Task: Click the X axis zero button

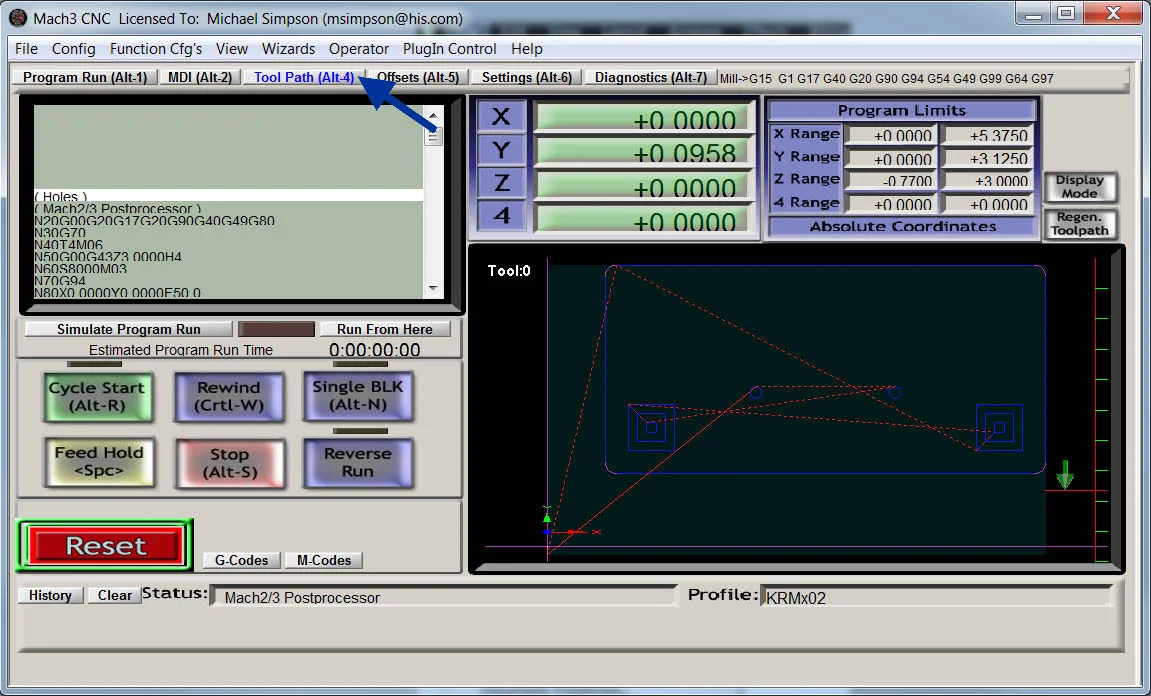Action: pyautogui.click(x=501, y=117)
